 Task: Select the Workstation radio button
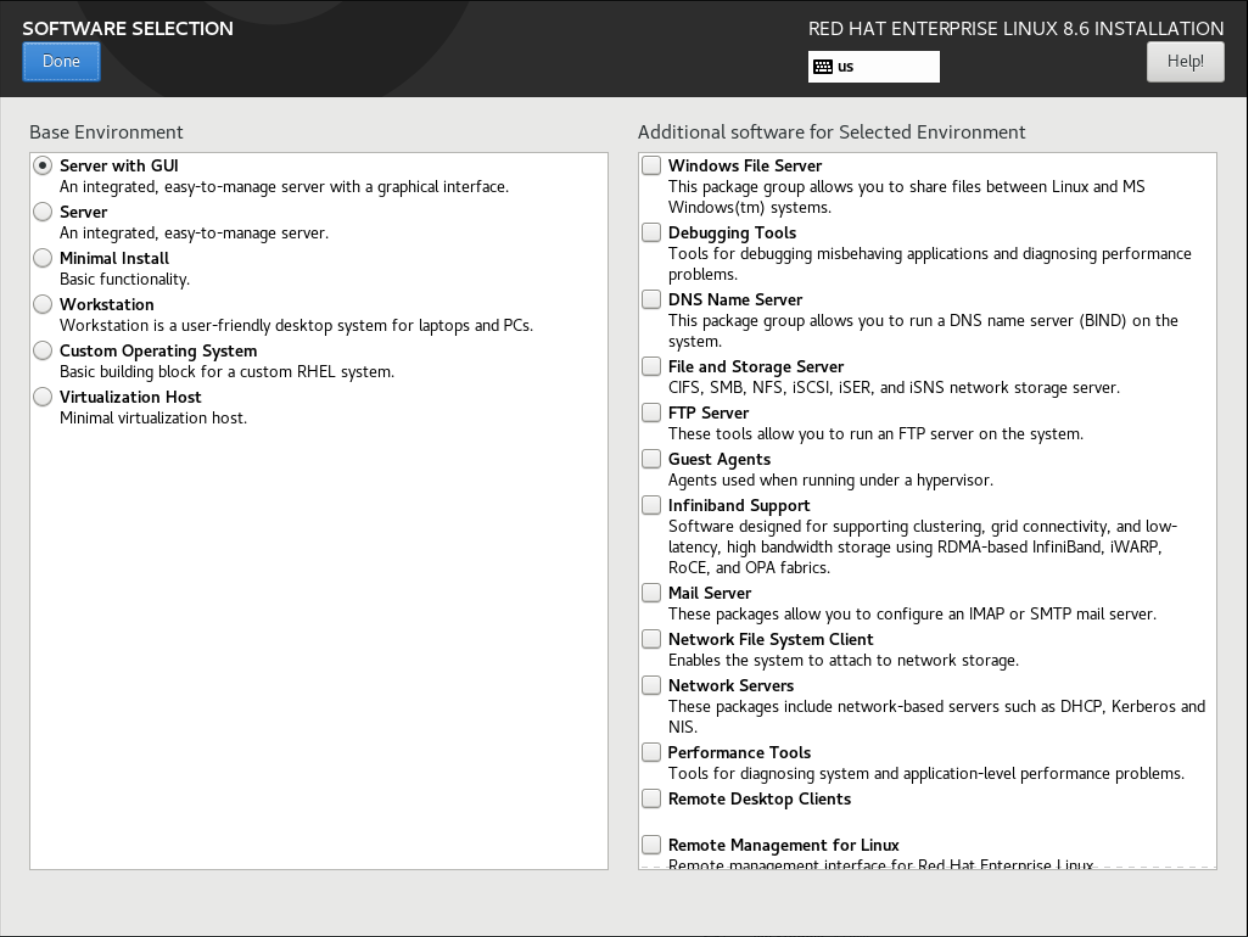pyautogui.click(x=42, y=304)
